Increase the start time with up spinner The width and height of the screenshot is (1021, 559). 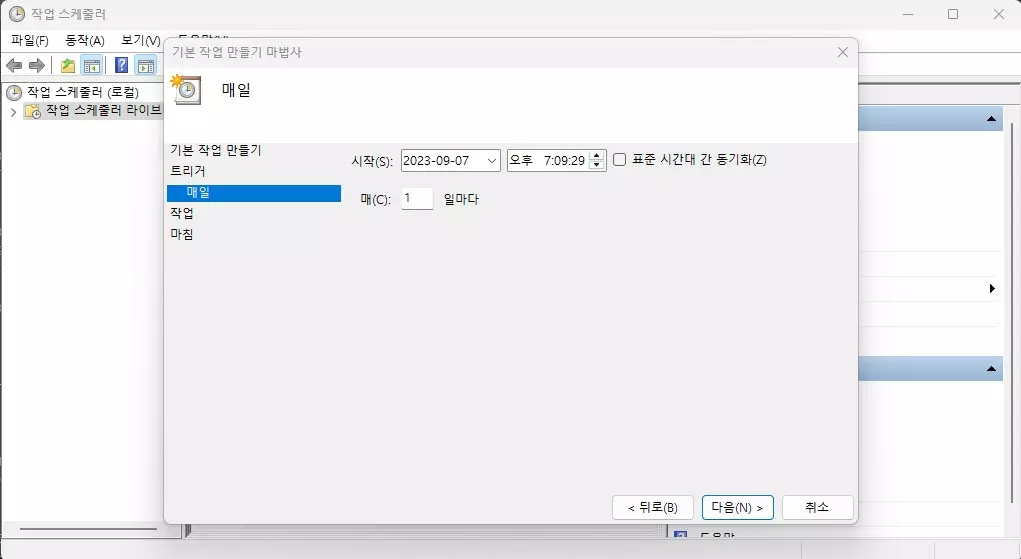[x=596, y=156]
